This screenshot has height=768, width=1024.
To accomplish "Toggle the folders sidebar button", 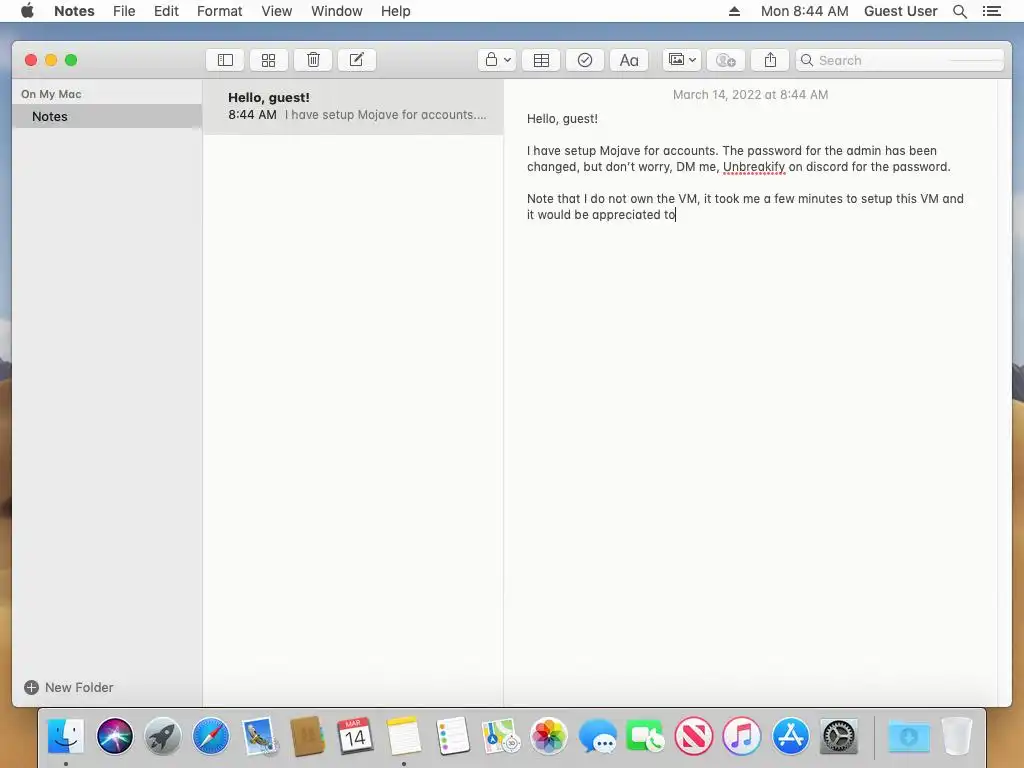I will click(x=225, y=60).
